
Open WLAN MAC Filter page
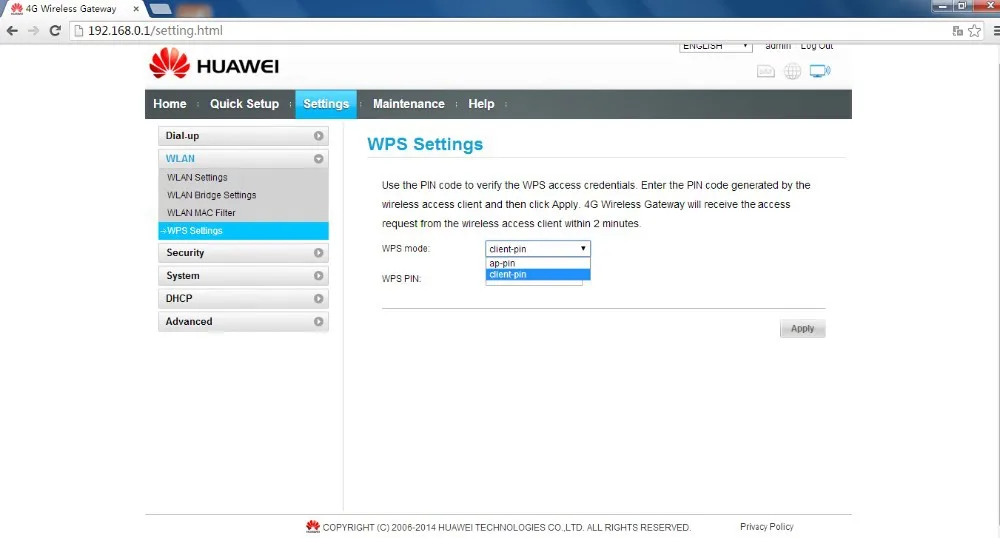tap(202, 213)
